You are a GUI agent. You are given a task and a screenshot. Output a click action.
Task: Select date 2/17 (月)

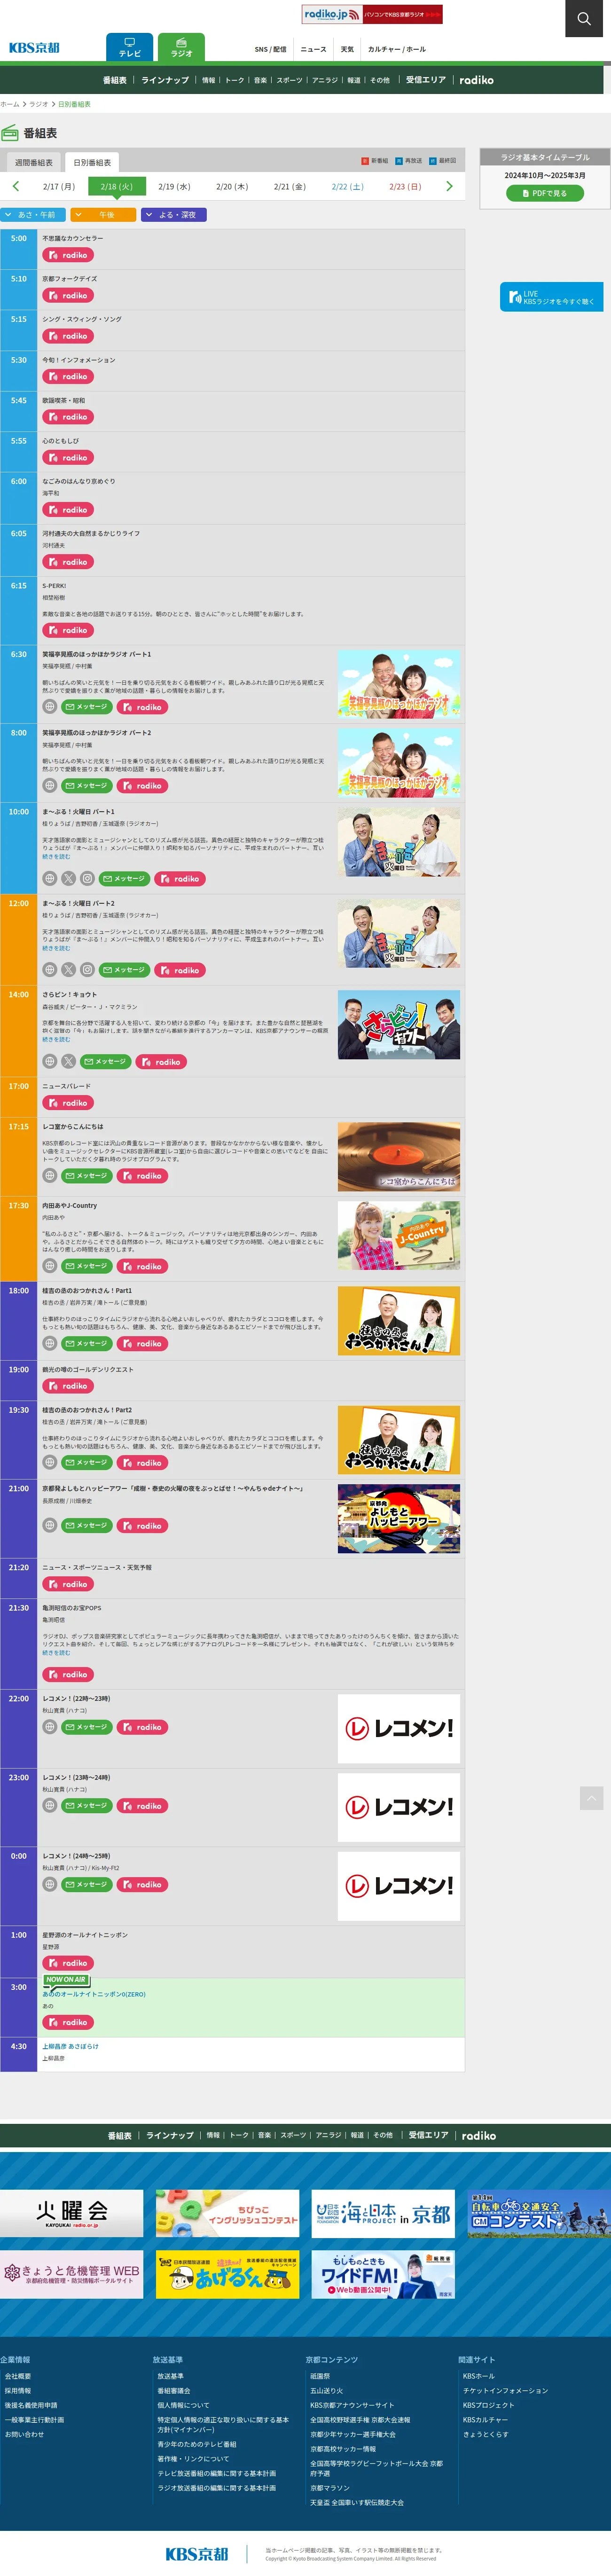pyautogui.click(x=59, y=187)
